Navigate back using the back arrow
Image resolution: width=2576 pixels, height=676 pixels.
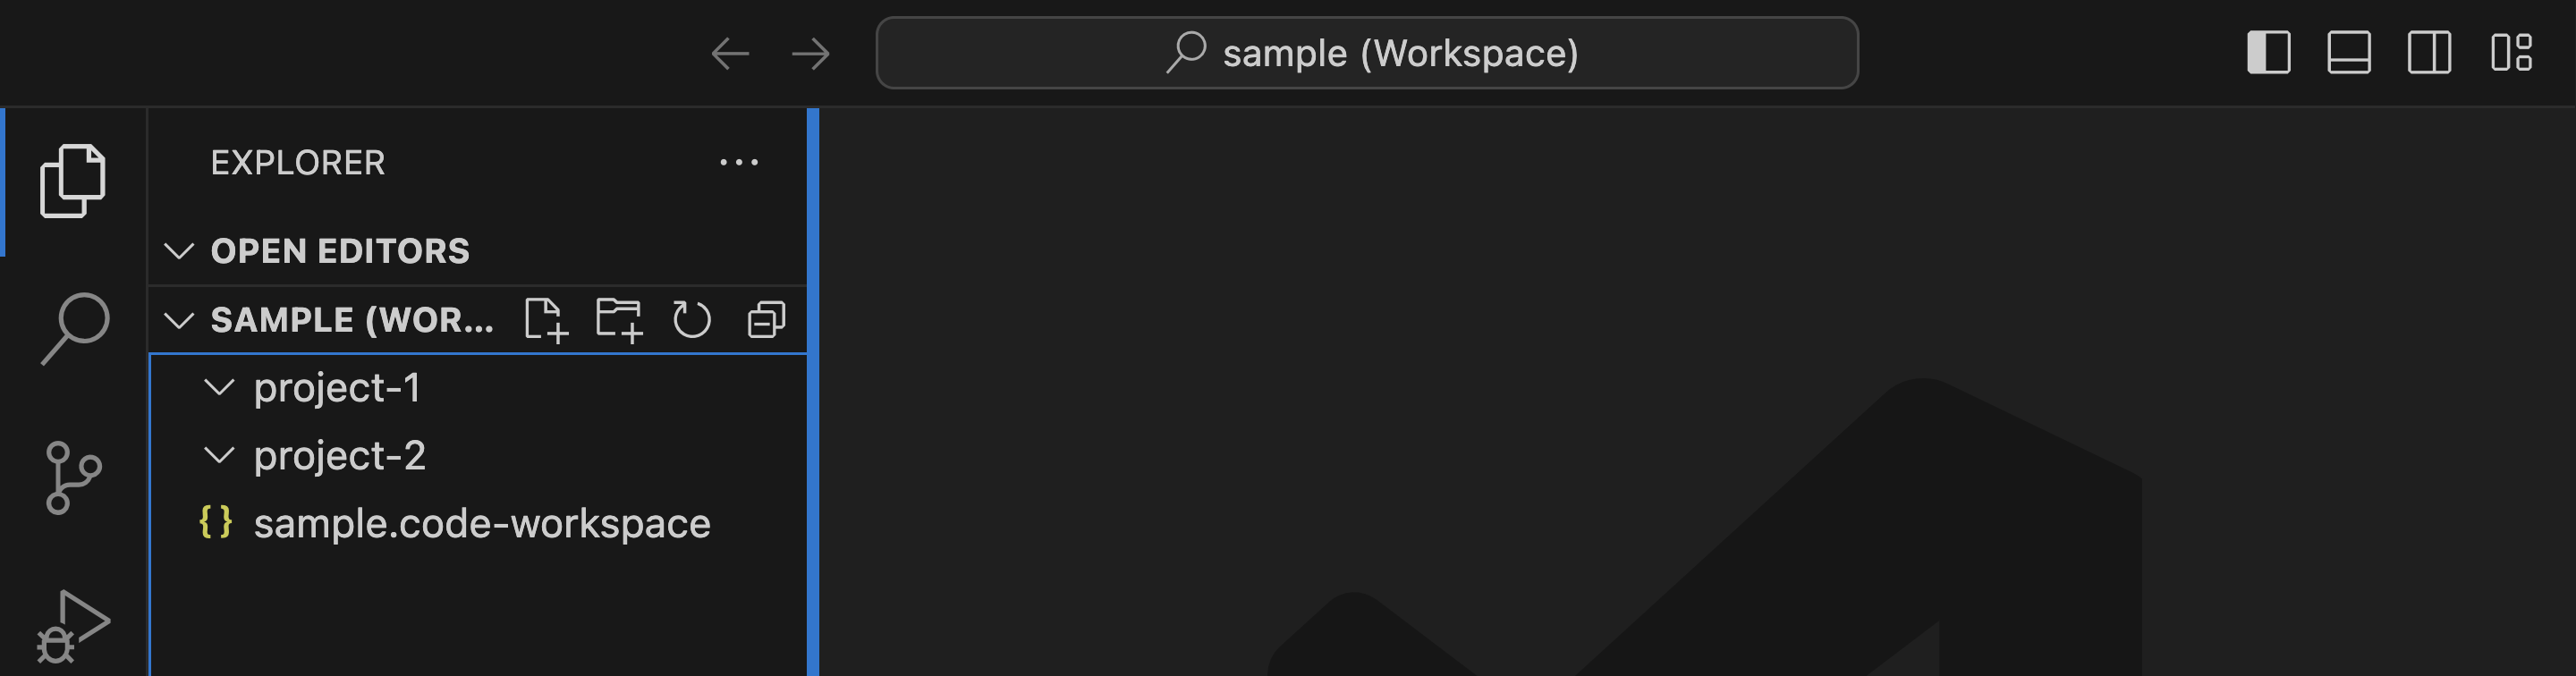[731, 53]
